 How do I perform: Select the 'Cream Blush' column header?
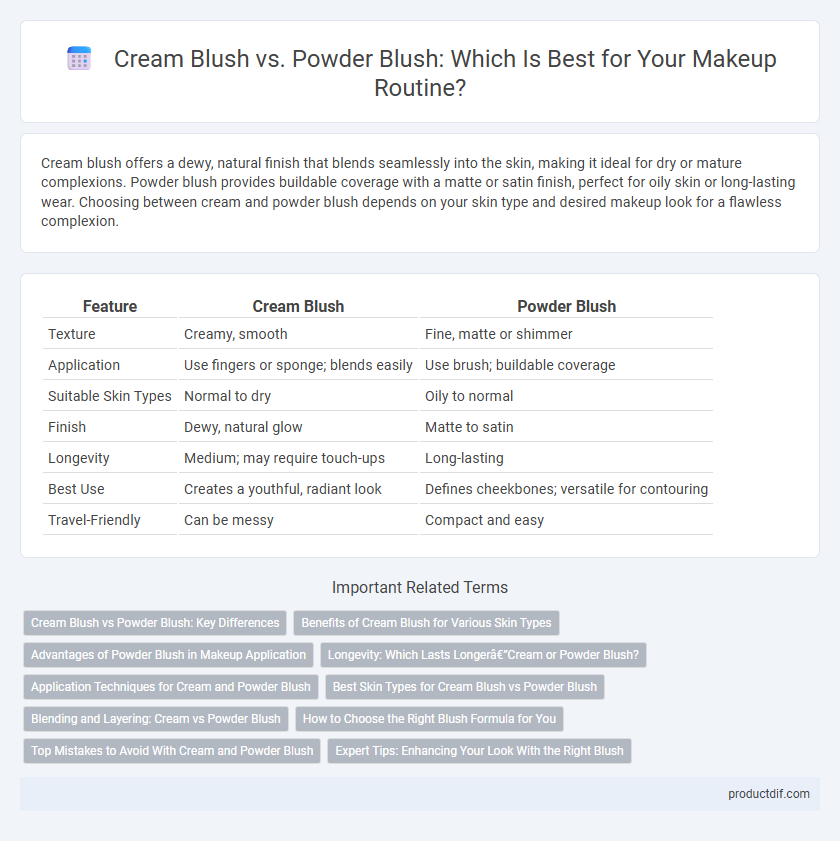point(298,306)
